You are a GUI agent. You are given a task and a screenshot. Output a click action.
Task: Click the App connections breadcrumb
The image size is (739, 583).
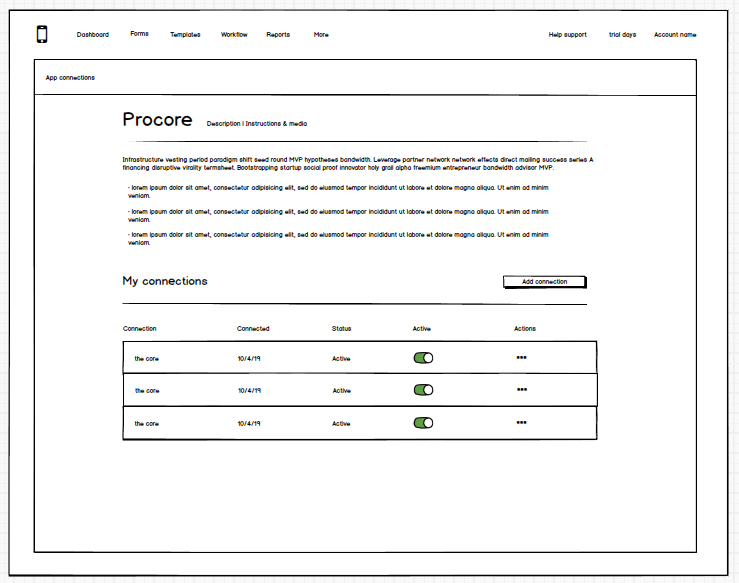tap(70, 78)
